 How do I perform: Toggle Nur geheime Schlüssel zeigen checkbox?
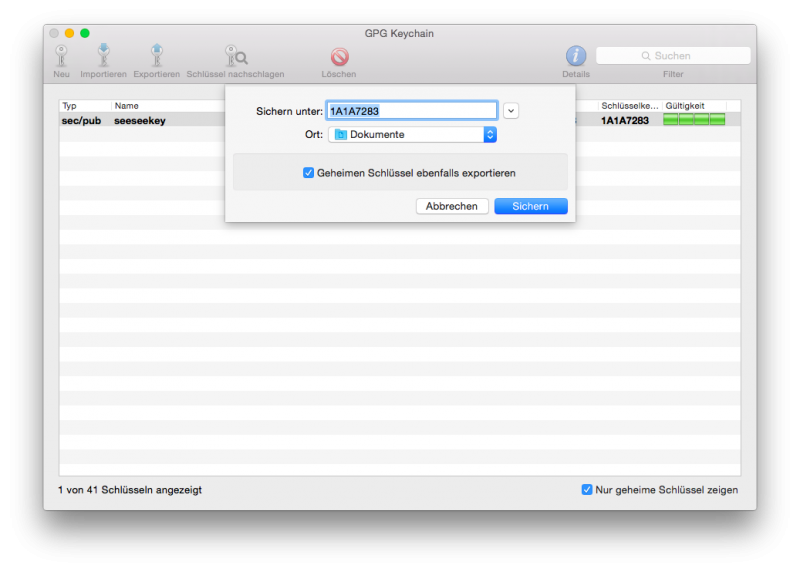[x=587, y=490]
